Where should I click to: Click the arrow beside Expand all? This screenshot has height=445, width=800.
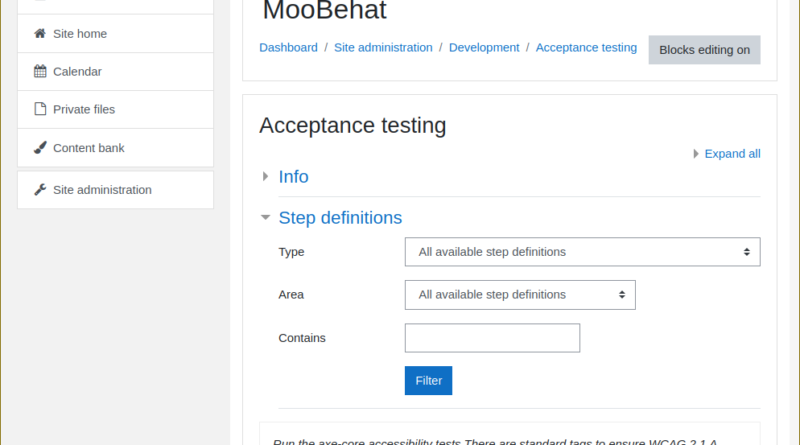coord(696,154)
